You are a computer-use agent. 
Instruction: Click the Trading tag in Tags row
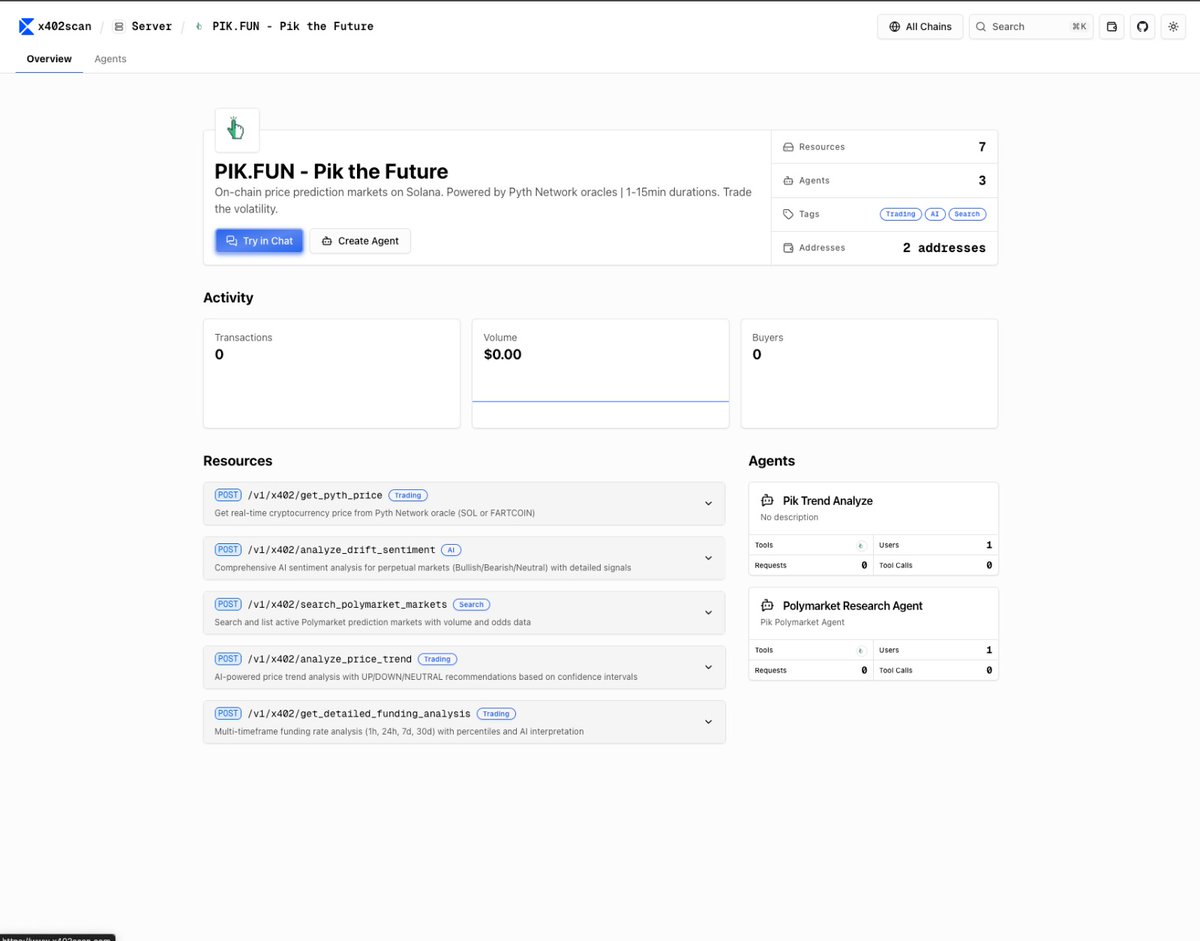(900, 214)
